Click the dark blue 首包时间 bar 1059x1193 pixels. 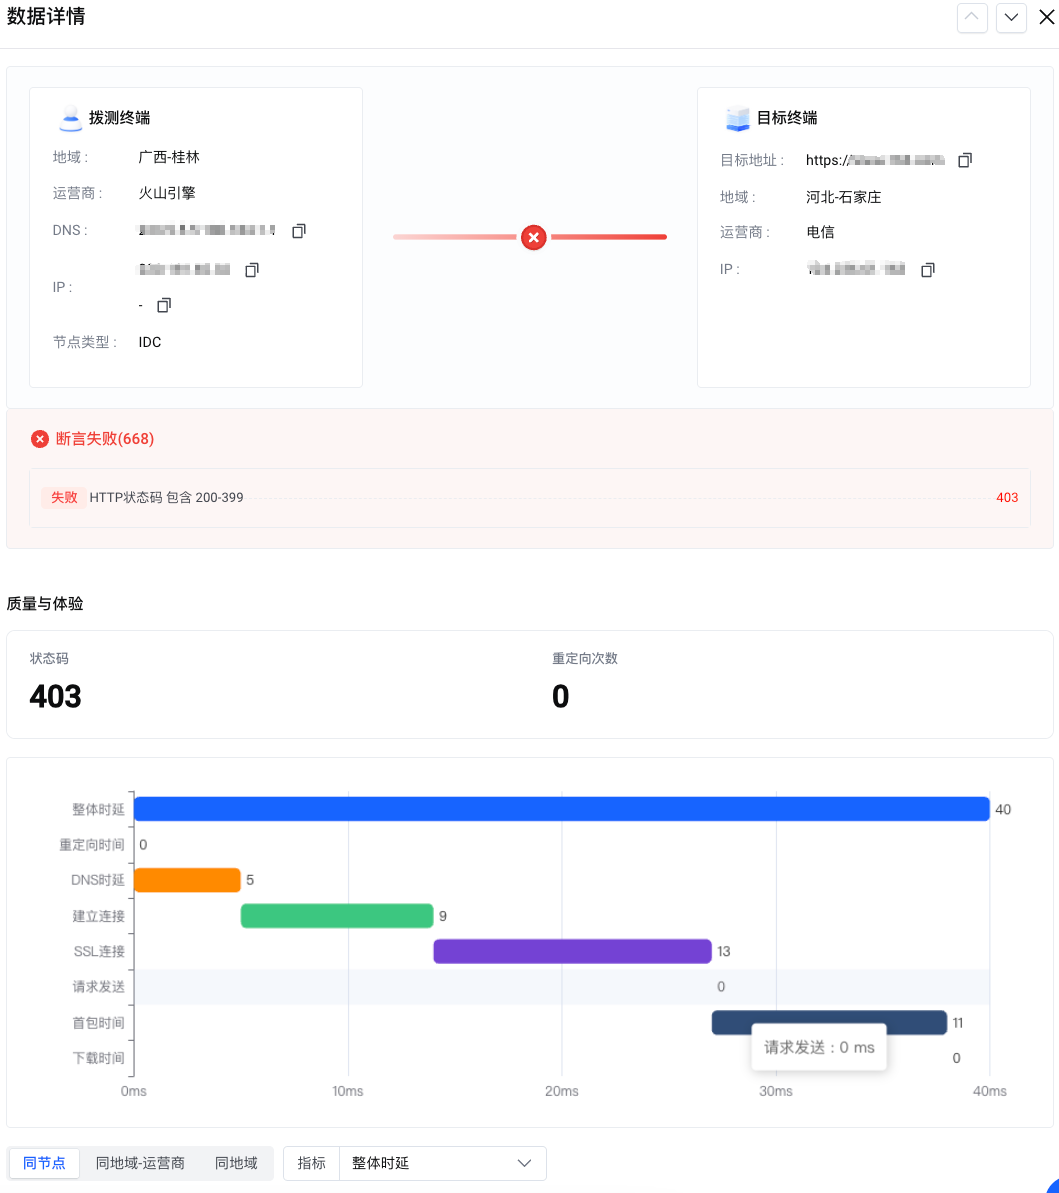pos(829,1022)
